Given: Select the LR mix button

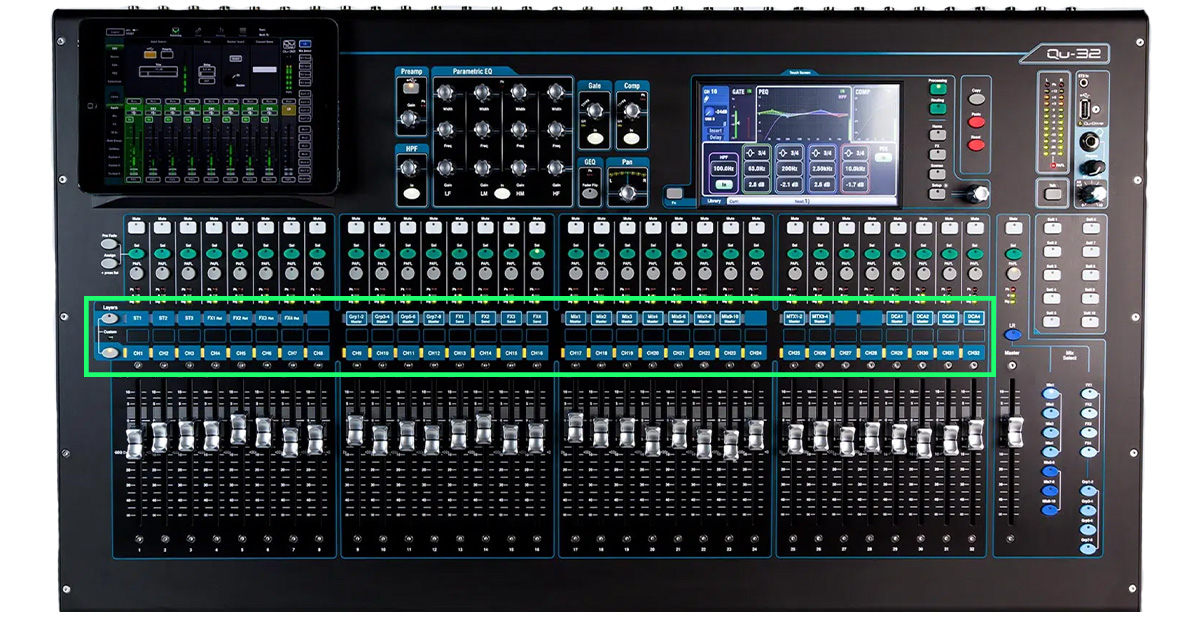Looking at the screenshot, I should (1013, 337).
